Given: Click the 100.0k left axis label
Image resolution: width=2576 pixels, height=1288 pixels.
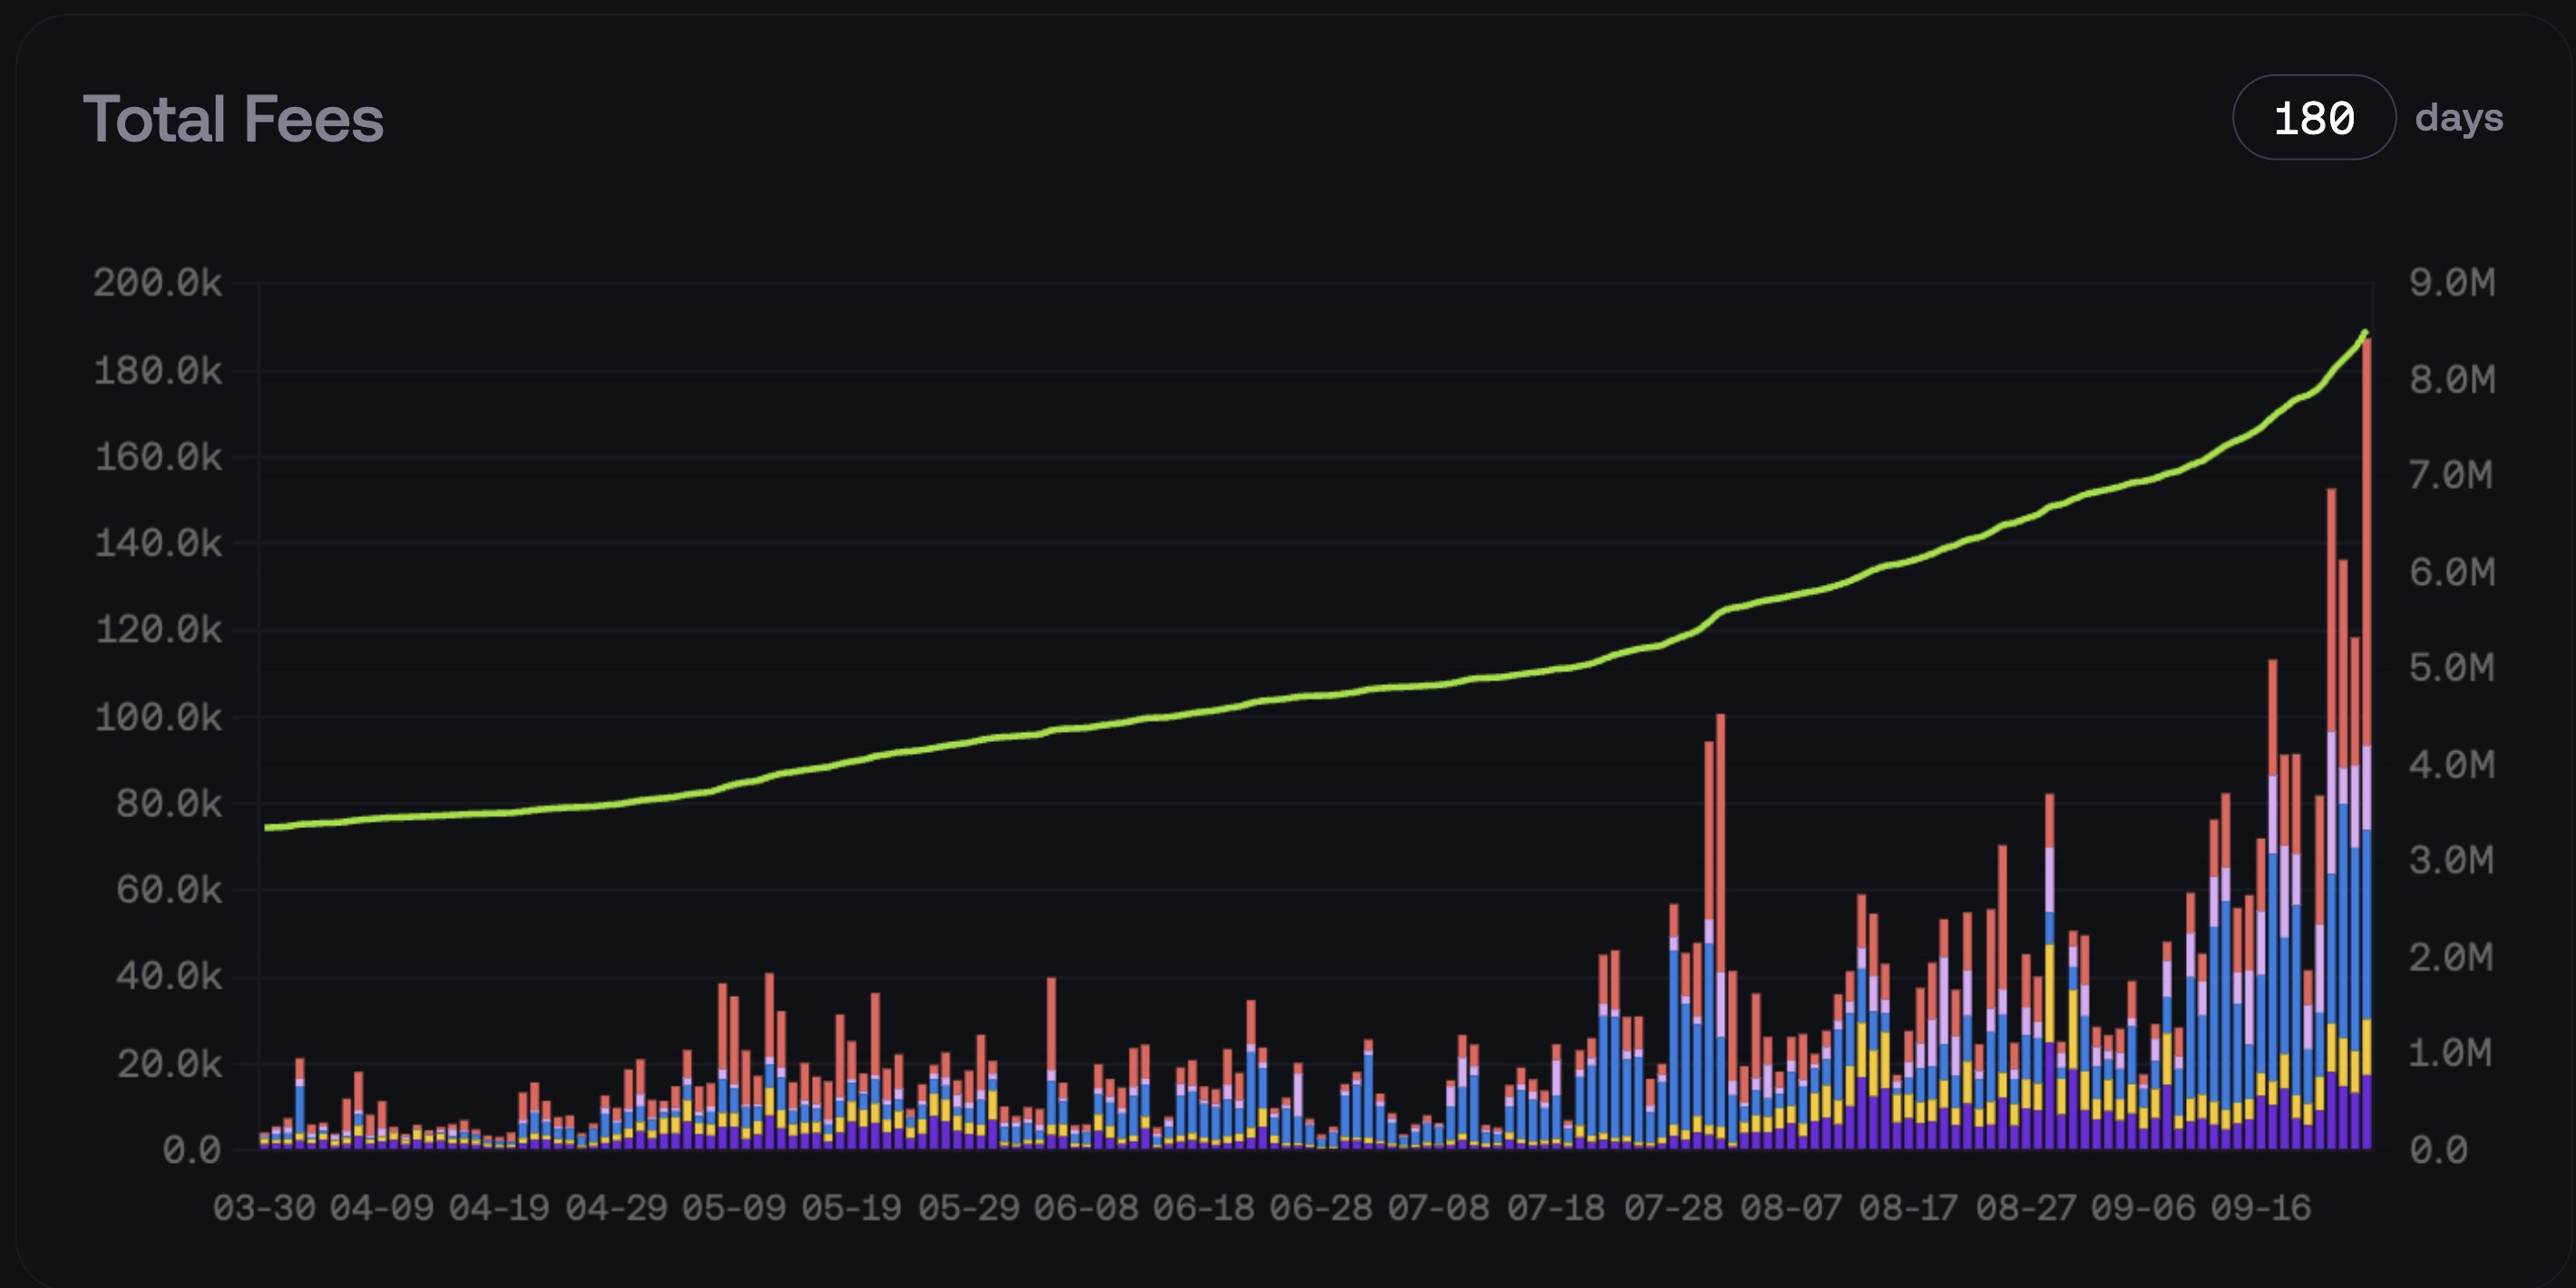Looking at the screenshot, I should pos(157,717).
